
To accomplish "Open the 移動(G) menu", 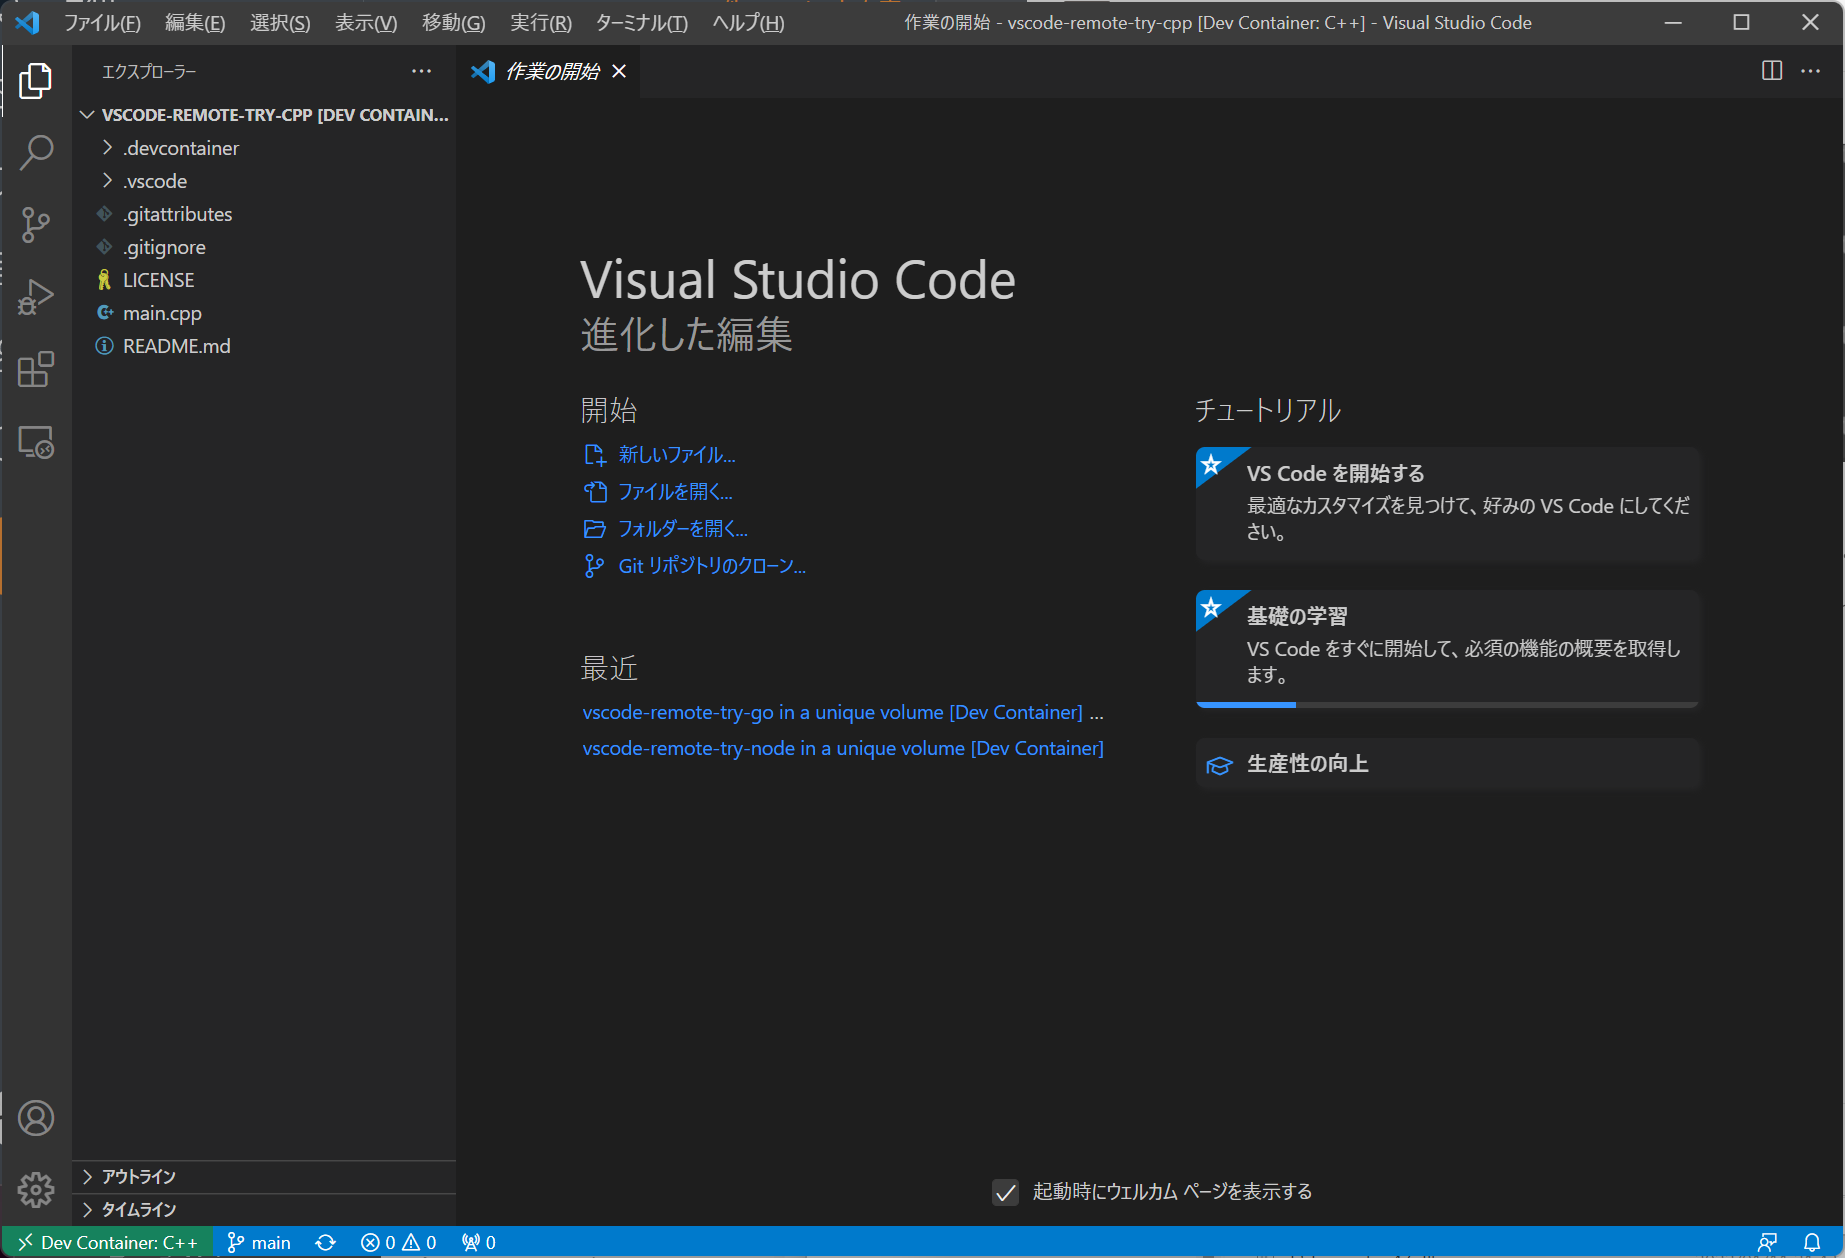I will point(454,22).
